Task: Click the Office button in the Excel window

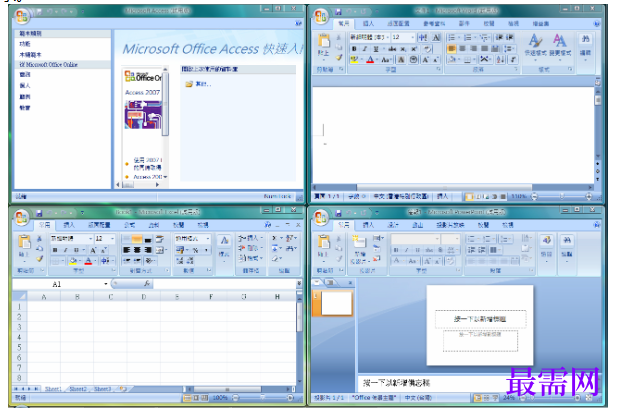Action: point(21,218)
